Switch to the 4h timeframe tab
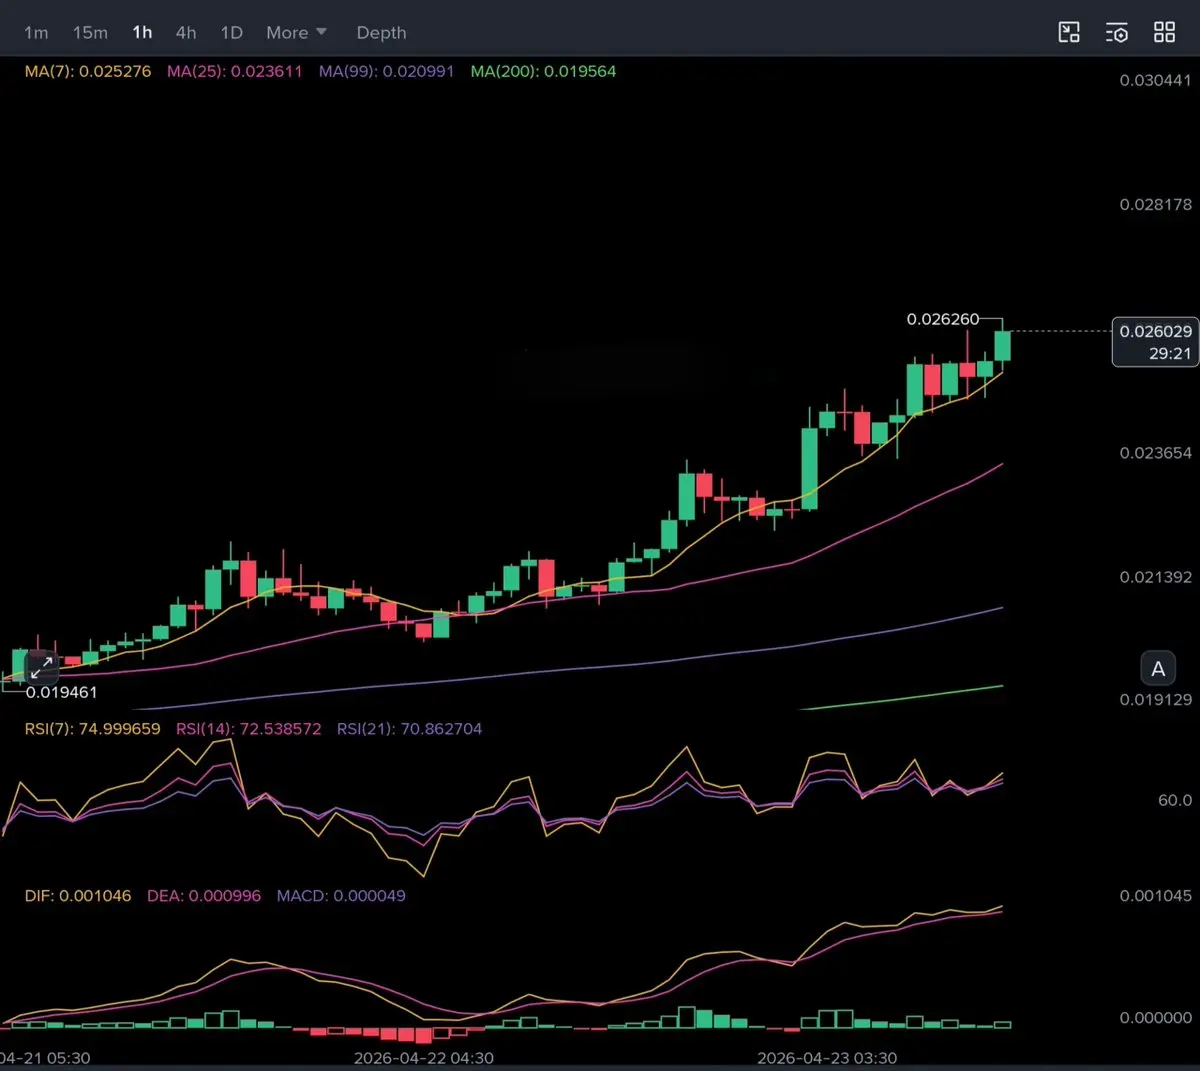 tap(186, 33)
